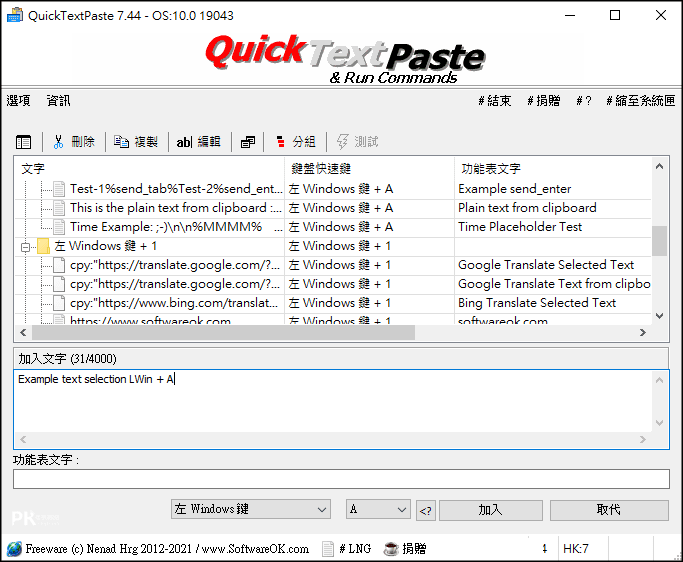Click the Group (分組) toolbar button
This screenshot has height=562, width=683.
296,142
